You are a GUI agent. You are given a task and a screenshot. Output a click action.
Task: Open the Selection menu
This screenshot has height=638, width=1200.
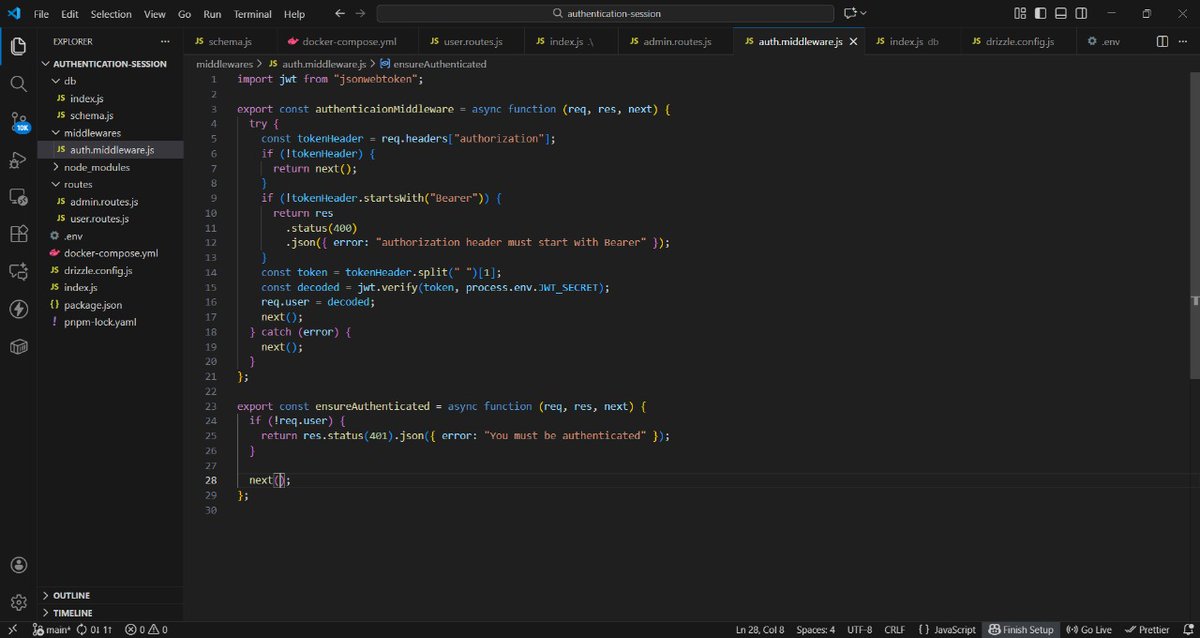click(111, 14)
